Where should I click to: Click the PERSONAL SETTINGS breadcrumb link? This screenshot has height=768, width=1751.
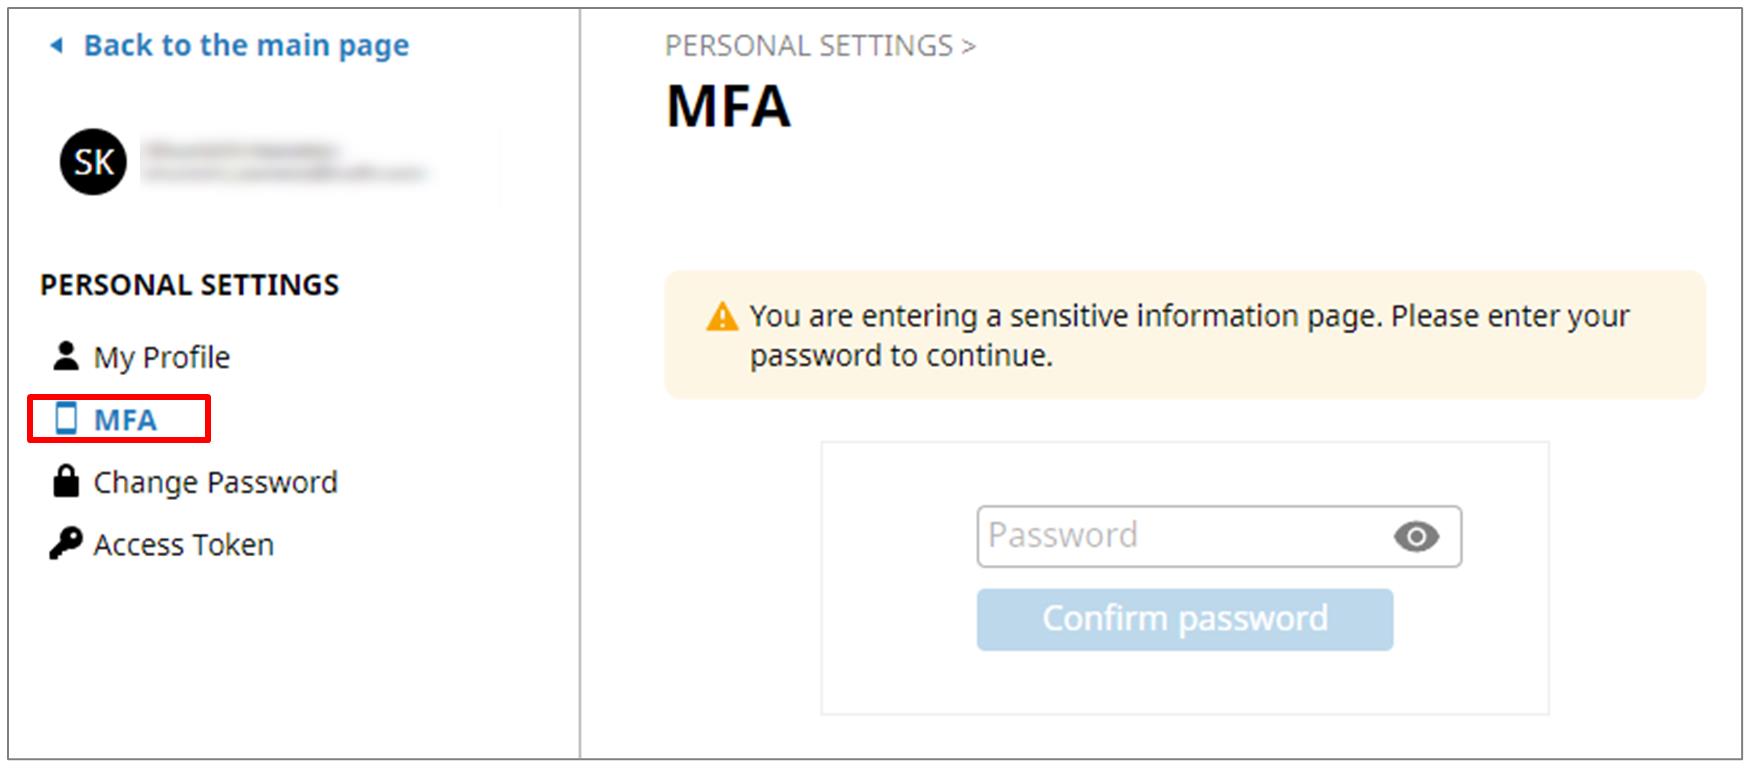[808, 46]
